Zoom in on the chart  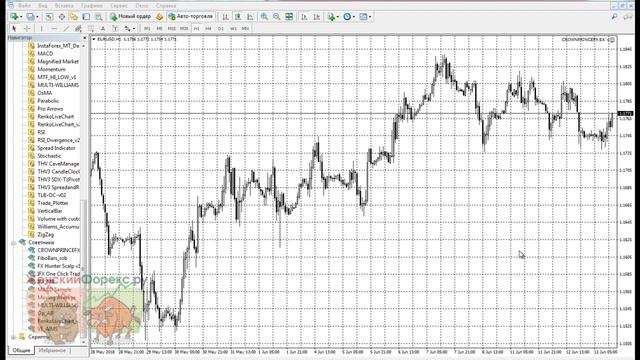coord(264,17)
